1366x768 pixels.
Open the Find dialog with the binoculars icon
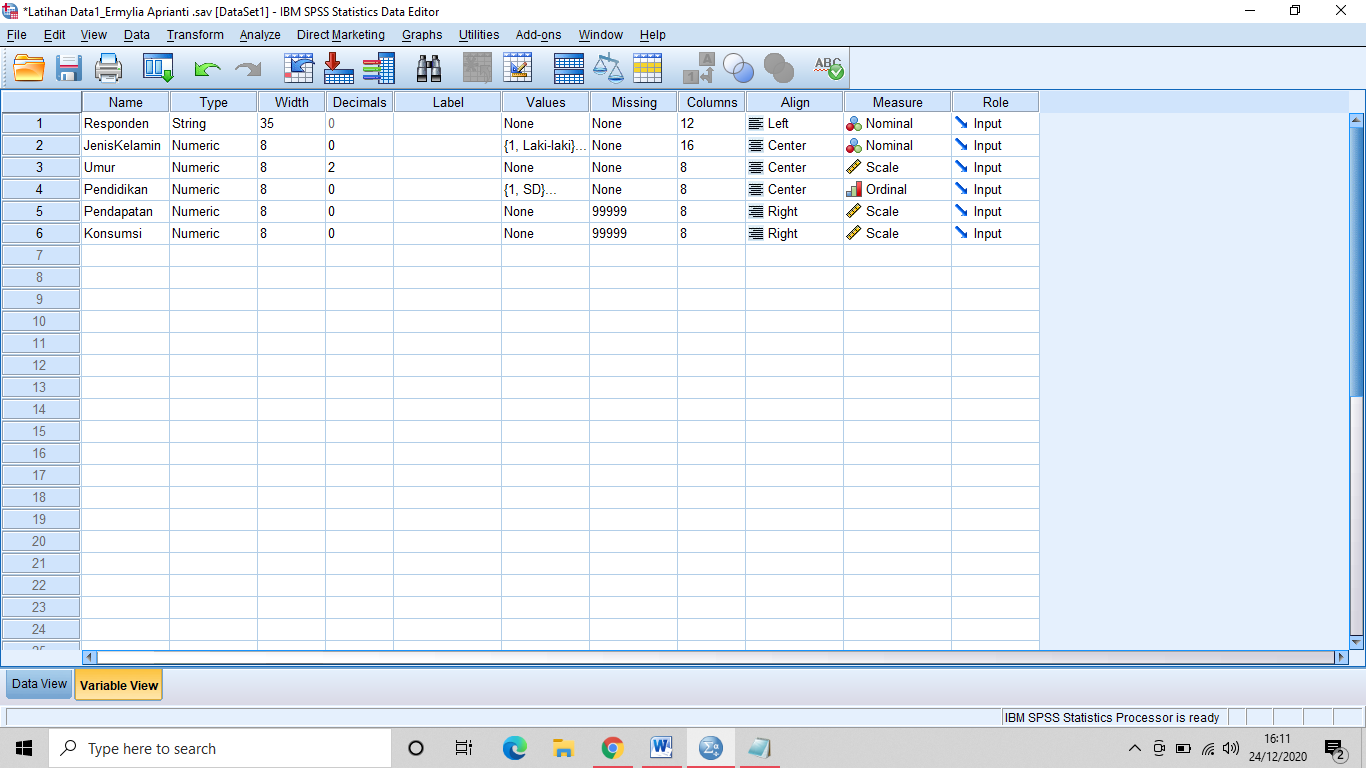[428, 67]
